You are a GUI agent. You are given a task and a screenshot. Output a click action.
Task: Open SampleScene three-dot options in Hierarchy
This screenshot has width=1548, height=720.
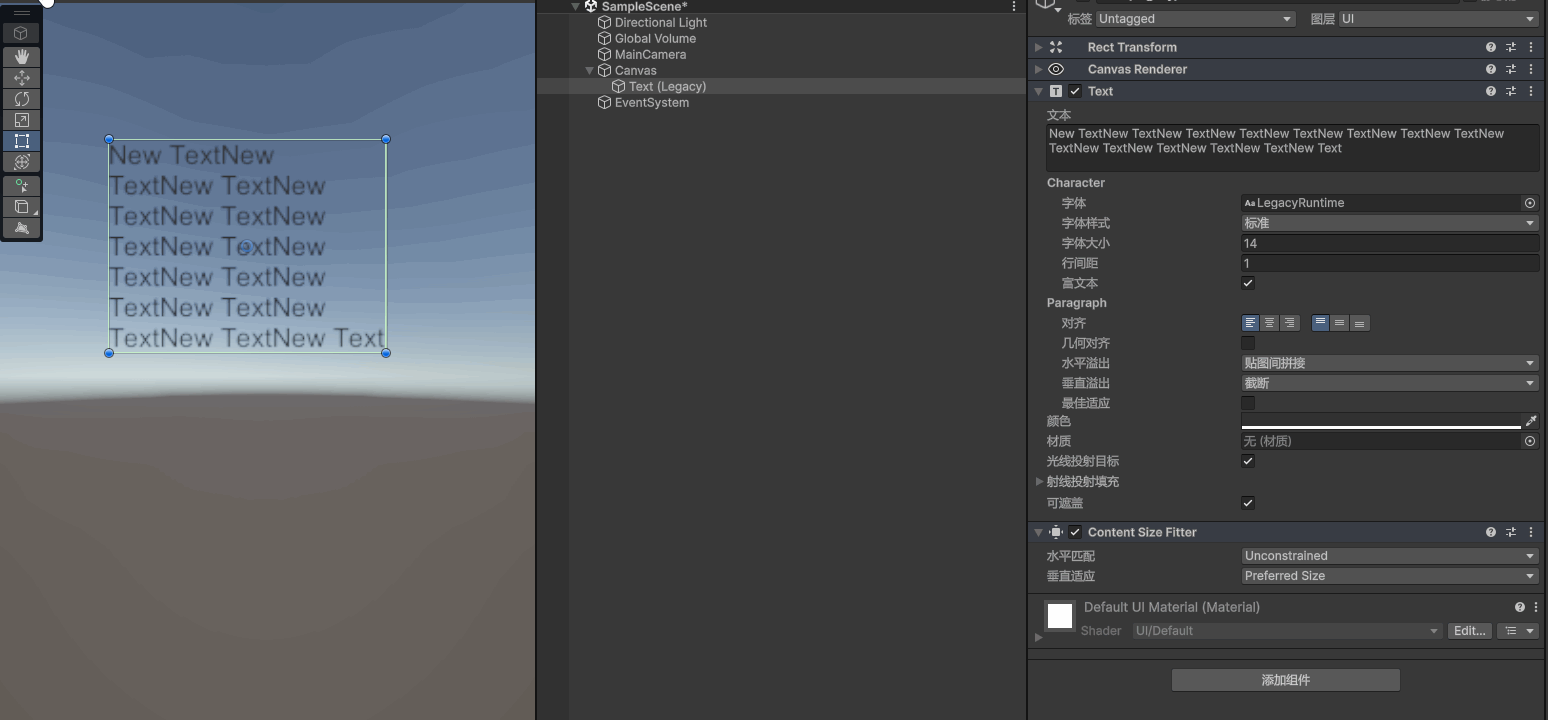click(1014, 6)
